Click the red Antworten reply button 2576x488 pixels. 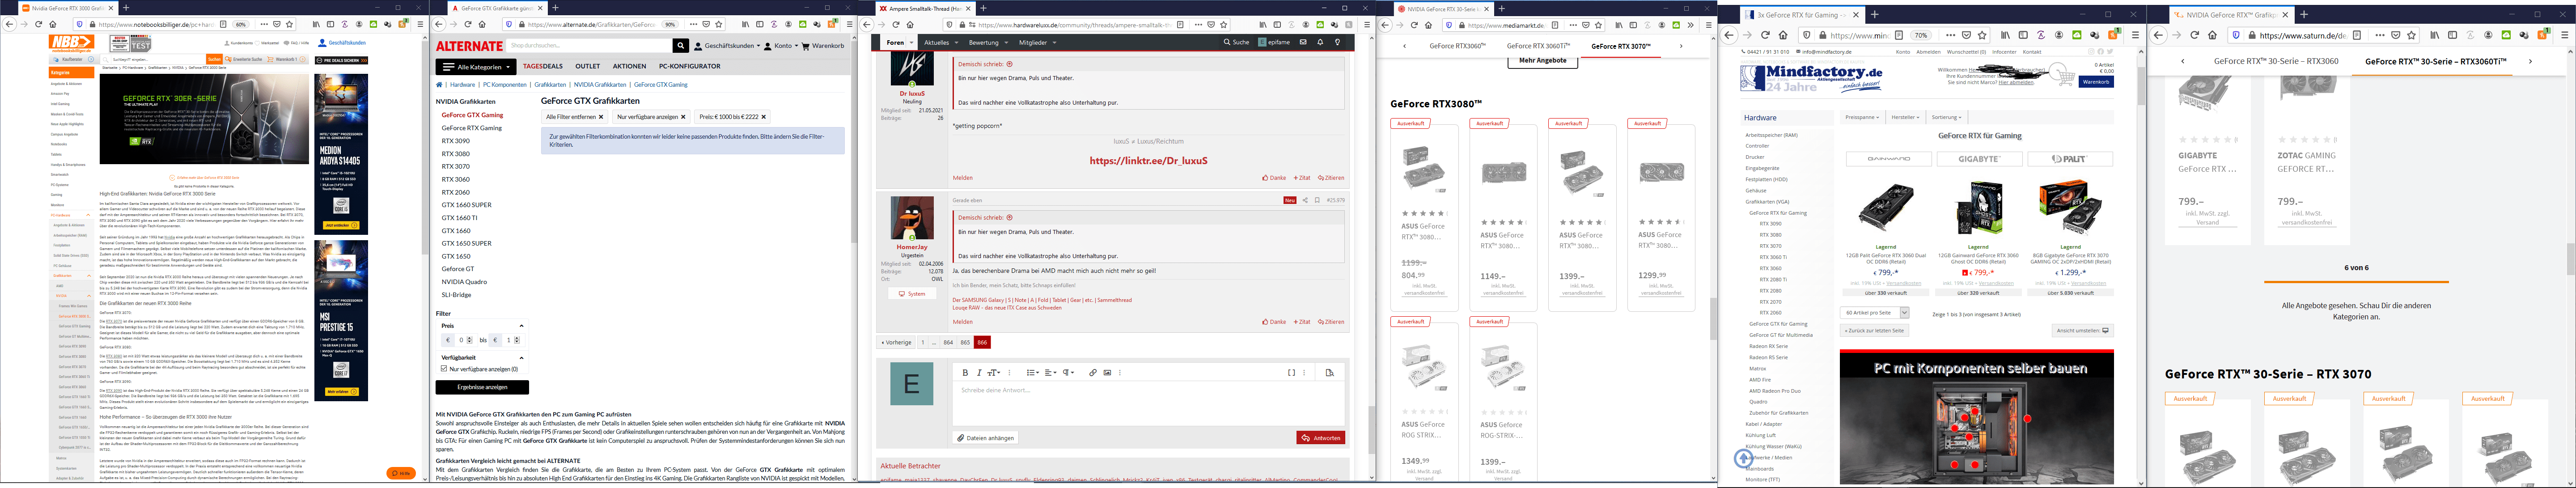pyautogui.click(x=1320, y=438)
